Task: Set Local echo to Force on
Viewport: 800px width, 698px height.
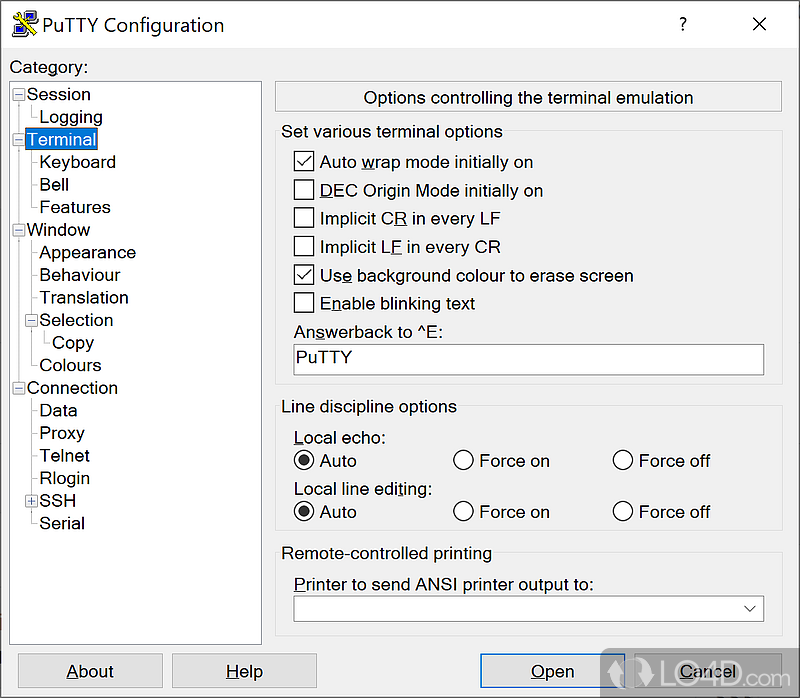Action: tap(463, 461)
